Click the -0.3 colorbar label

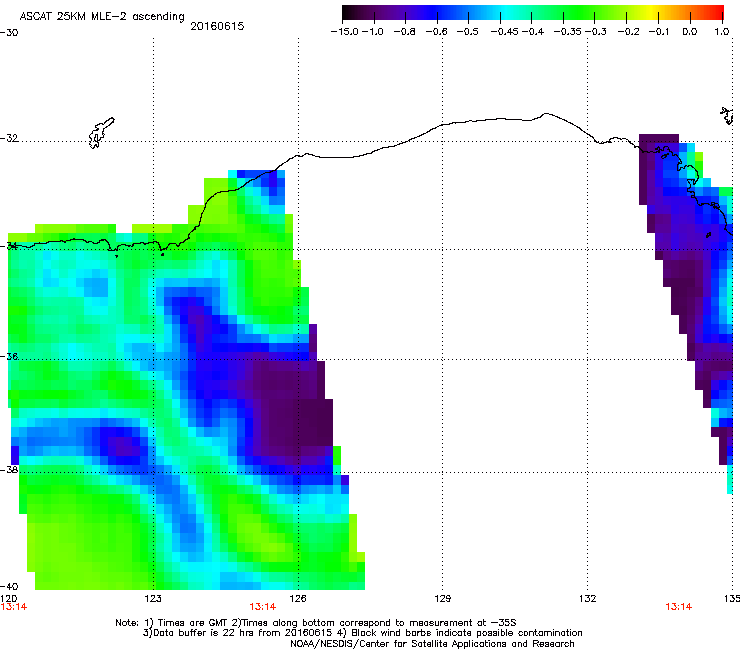596,32
